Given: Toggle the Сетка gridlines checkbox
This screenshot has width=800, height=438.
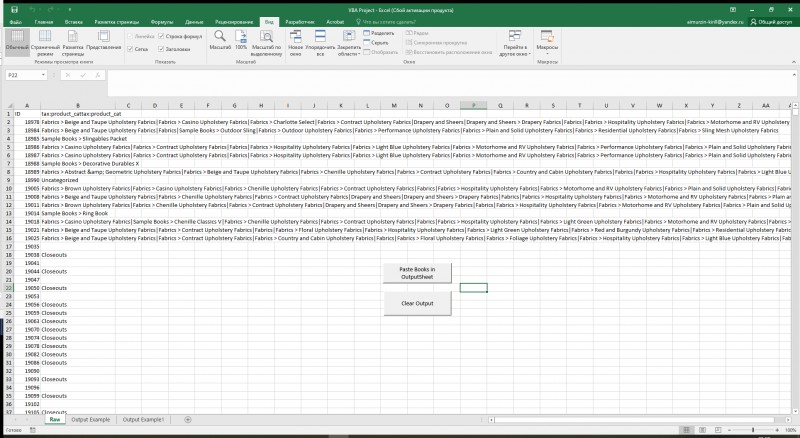Looking at the screenshot, I should point(131,49).
